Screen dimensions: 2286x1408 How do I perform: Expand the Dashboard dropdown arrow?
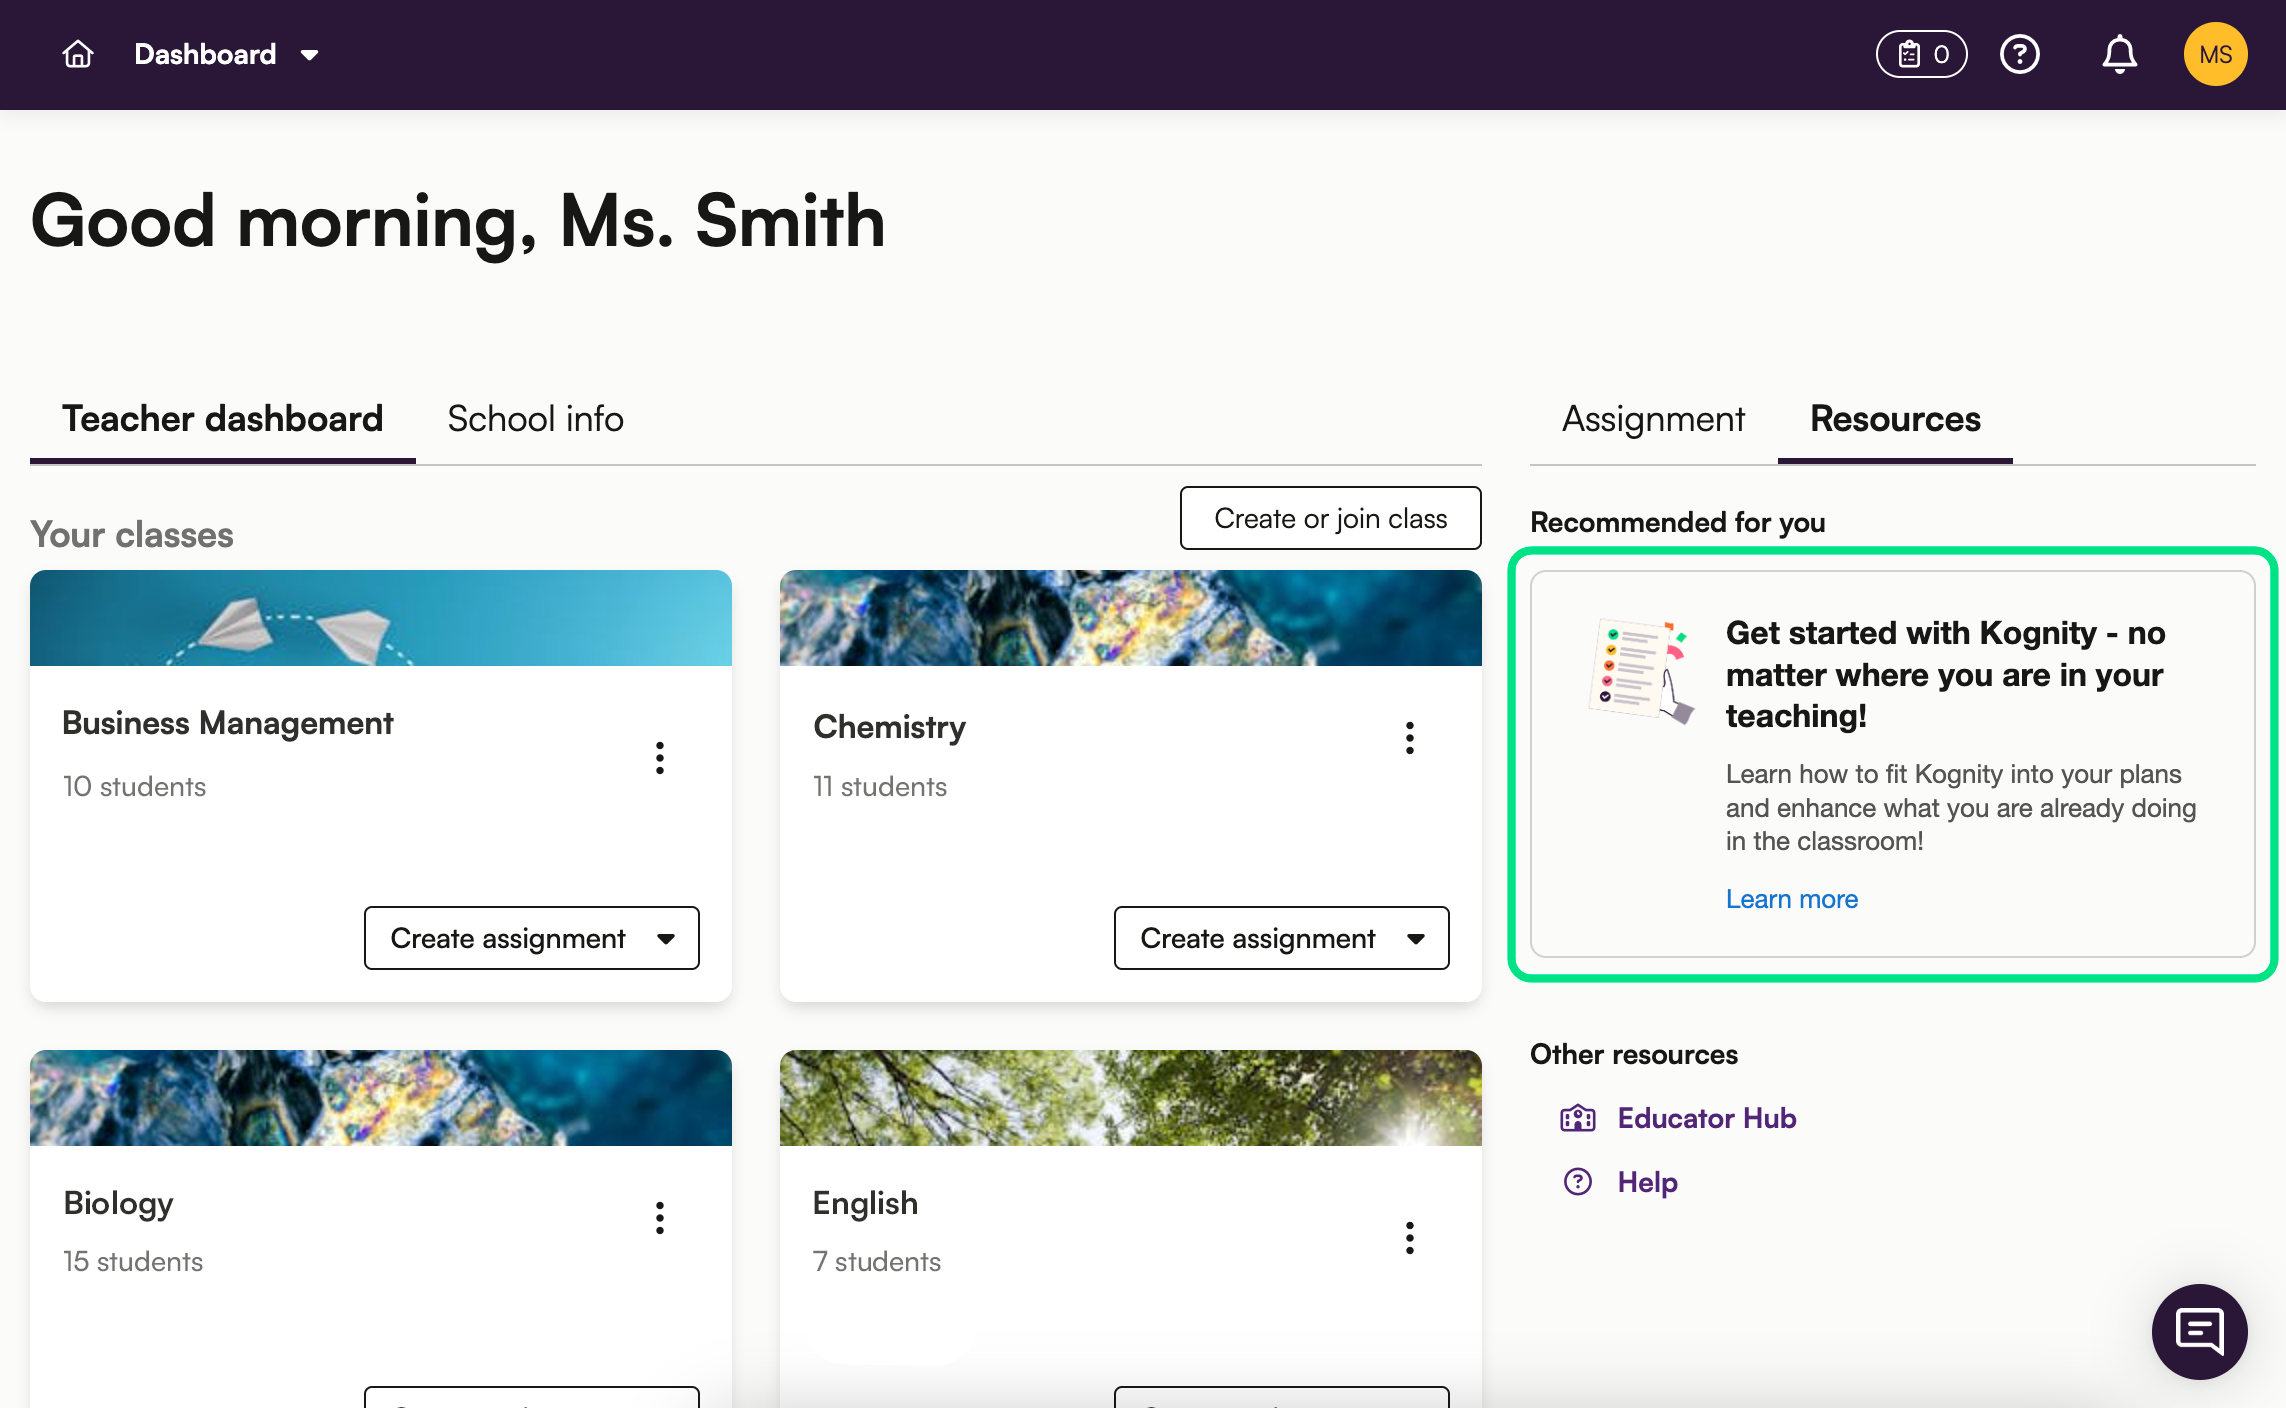click(310, 55)
